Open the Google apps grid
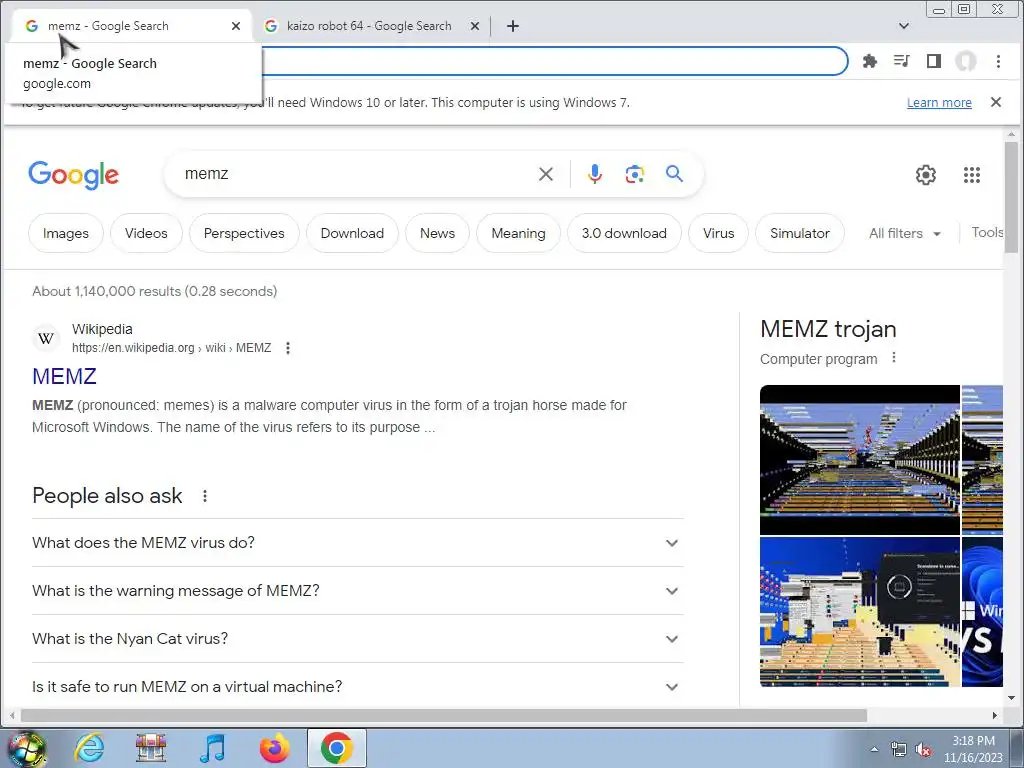1024x768 pixels. pyautogui.click(x=972, y=175)
